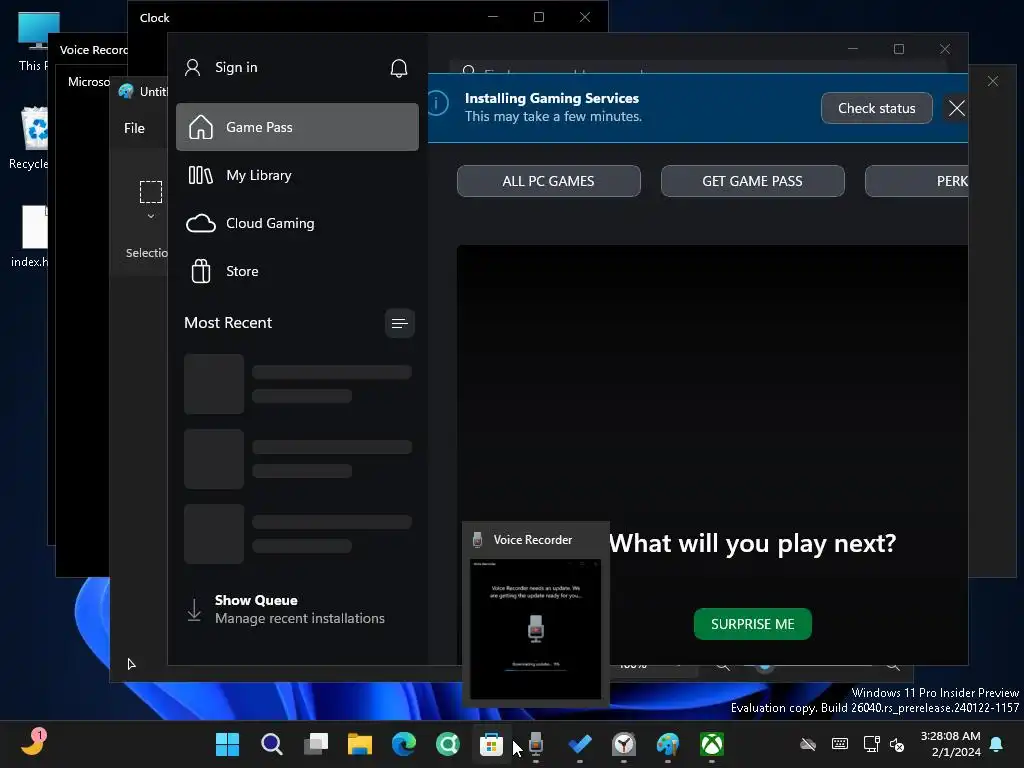This screenshot has width=1024, height=768.
Task: Select the Recycle Bin desktop icon
Action: tap(29, 138)
